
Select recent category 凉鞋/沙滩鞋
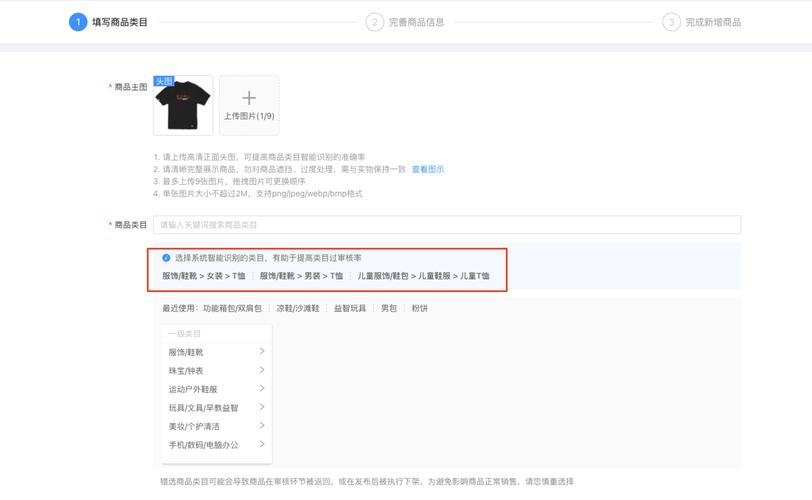point(298,308)
